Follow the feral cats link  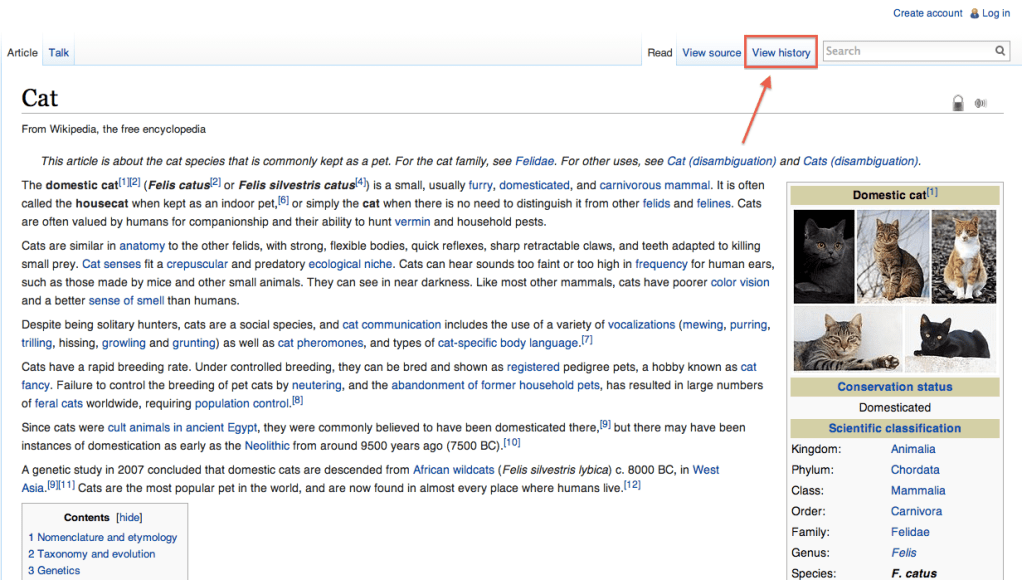click(59, 403)
